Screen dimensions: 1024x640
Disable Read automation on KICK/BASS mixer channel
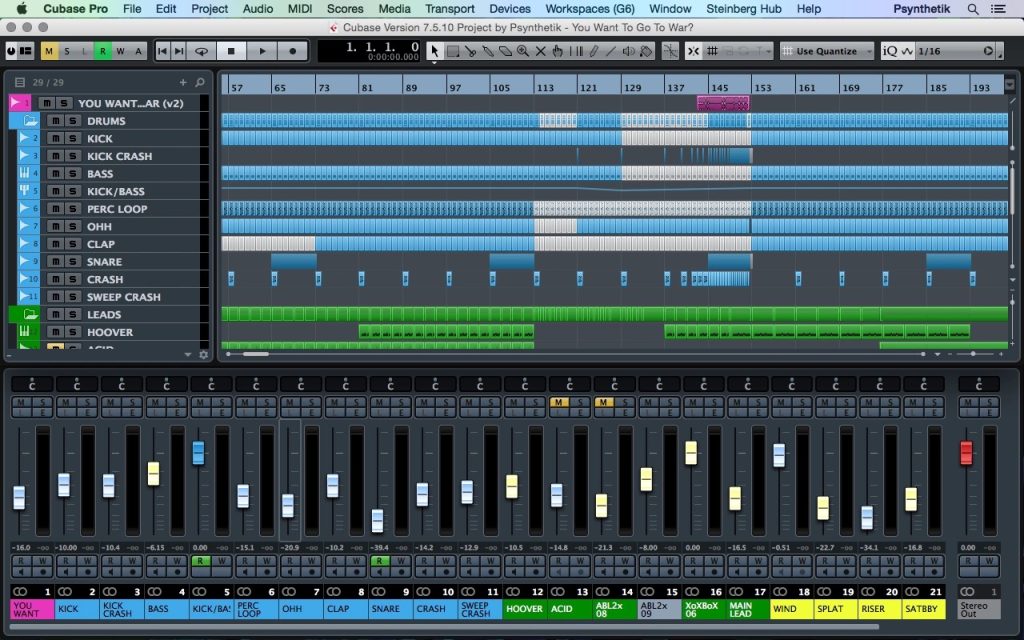pos(200,560)
